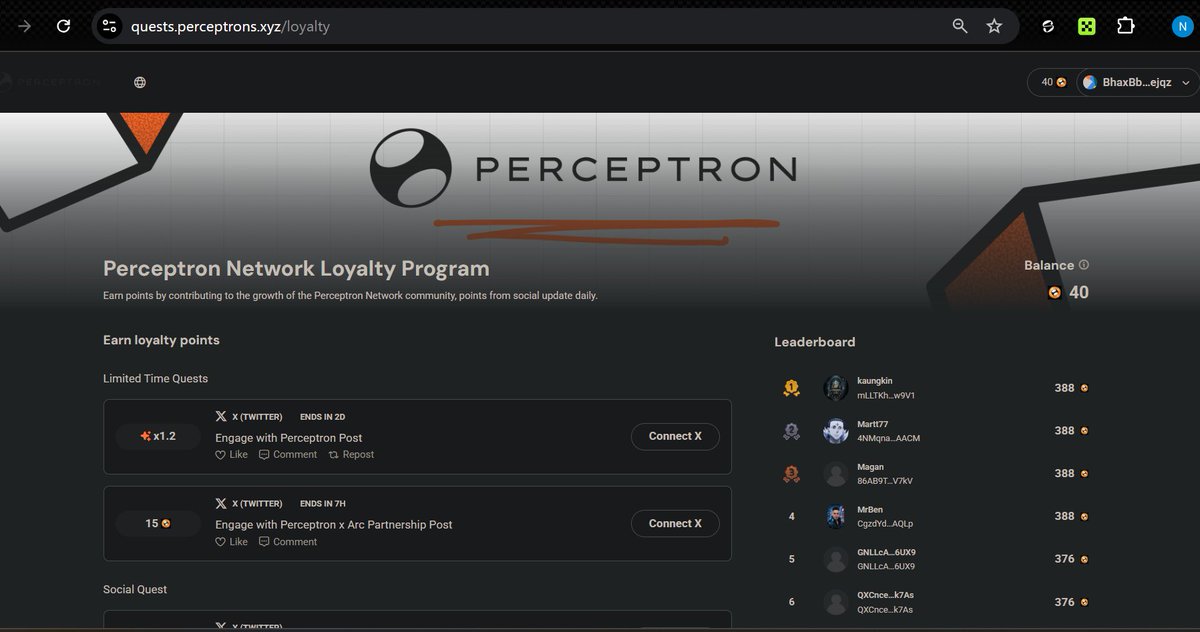Click Like on Arc Partnership Post quest
Viewport: 1200px width, 632px height.
click(231, 542)
